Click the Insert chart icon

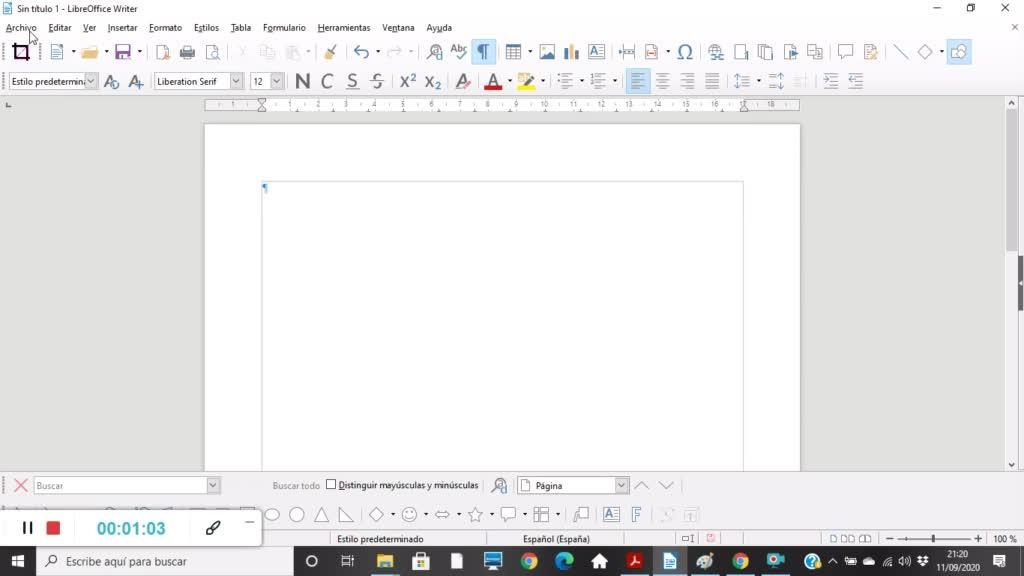coord(571,52)
